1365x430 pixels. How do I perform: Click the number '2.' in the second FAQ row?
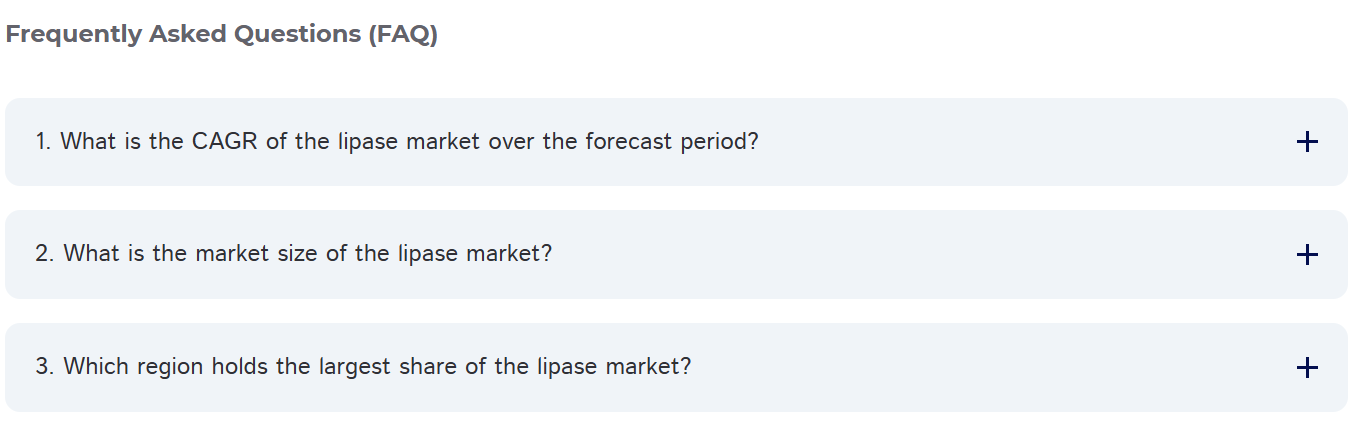point(46,254)
